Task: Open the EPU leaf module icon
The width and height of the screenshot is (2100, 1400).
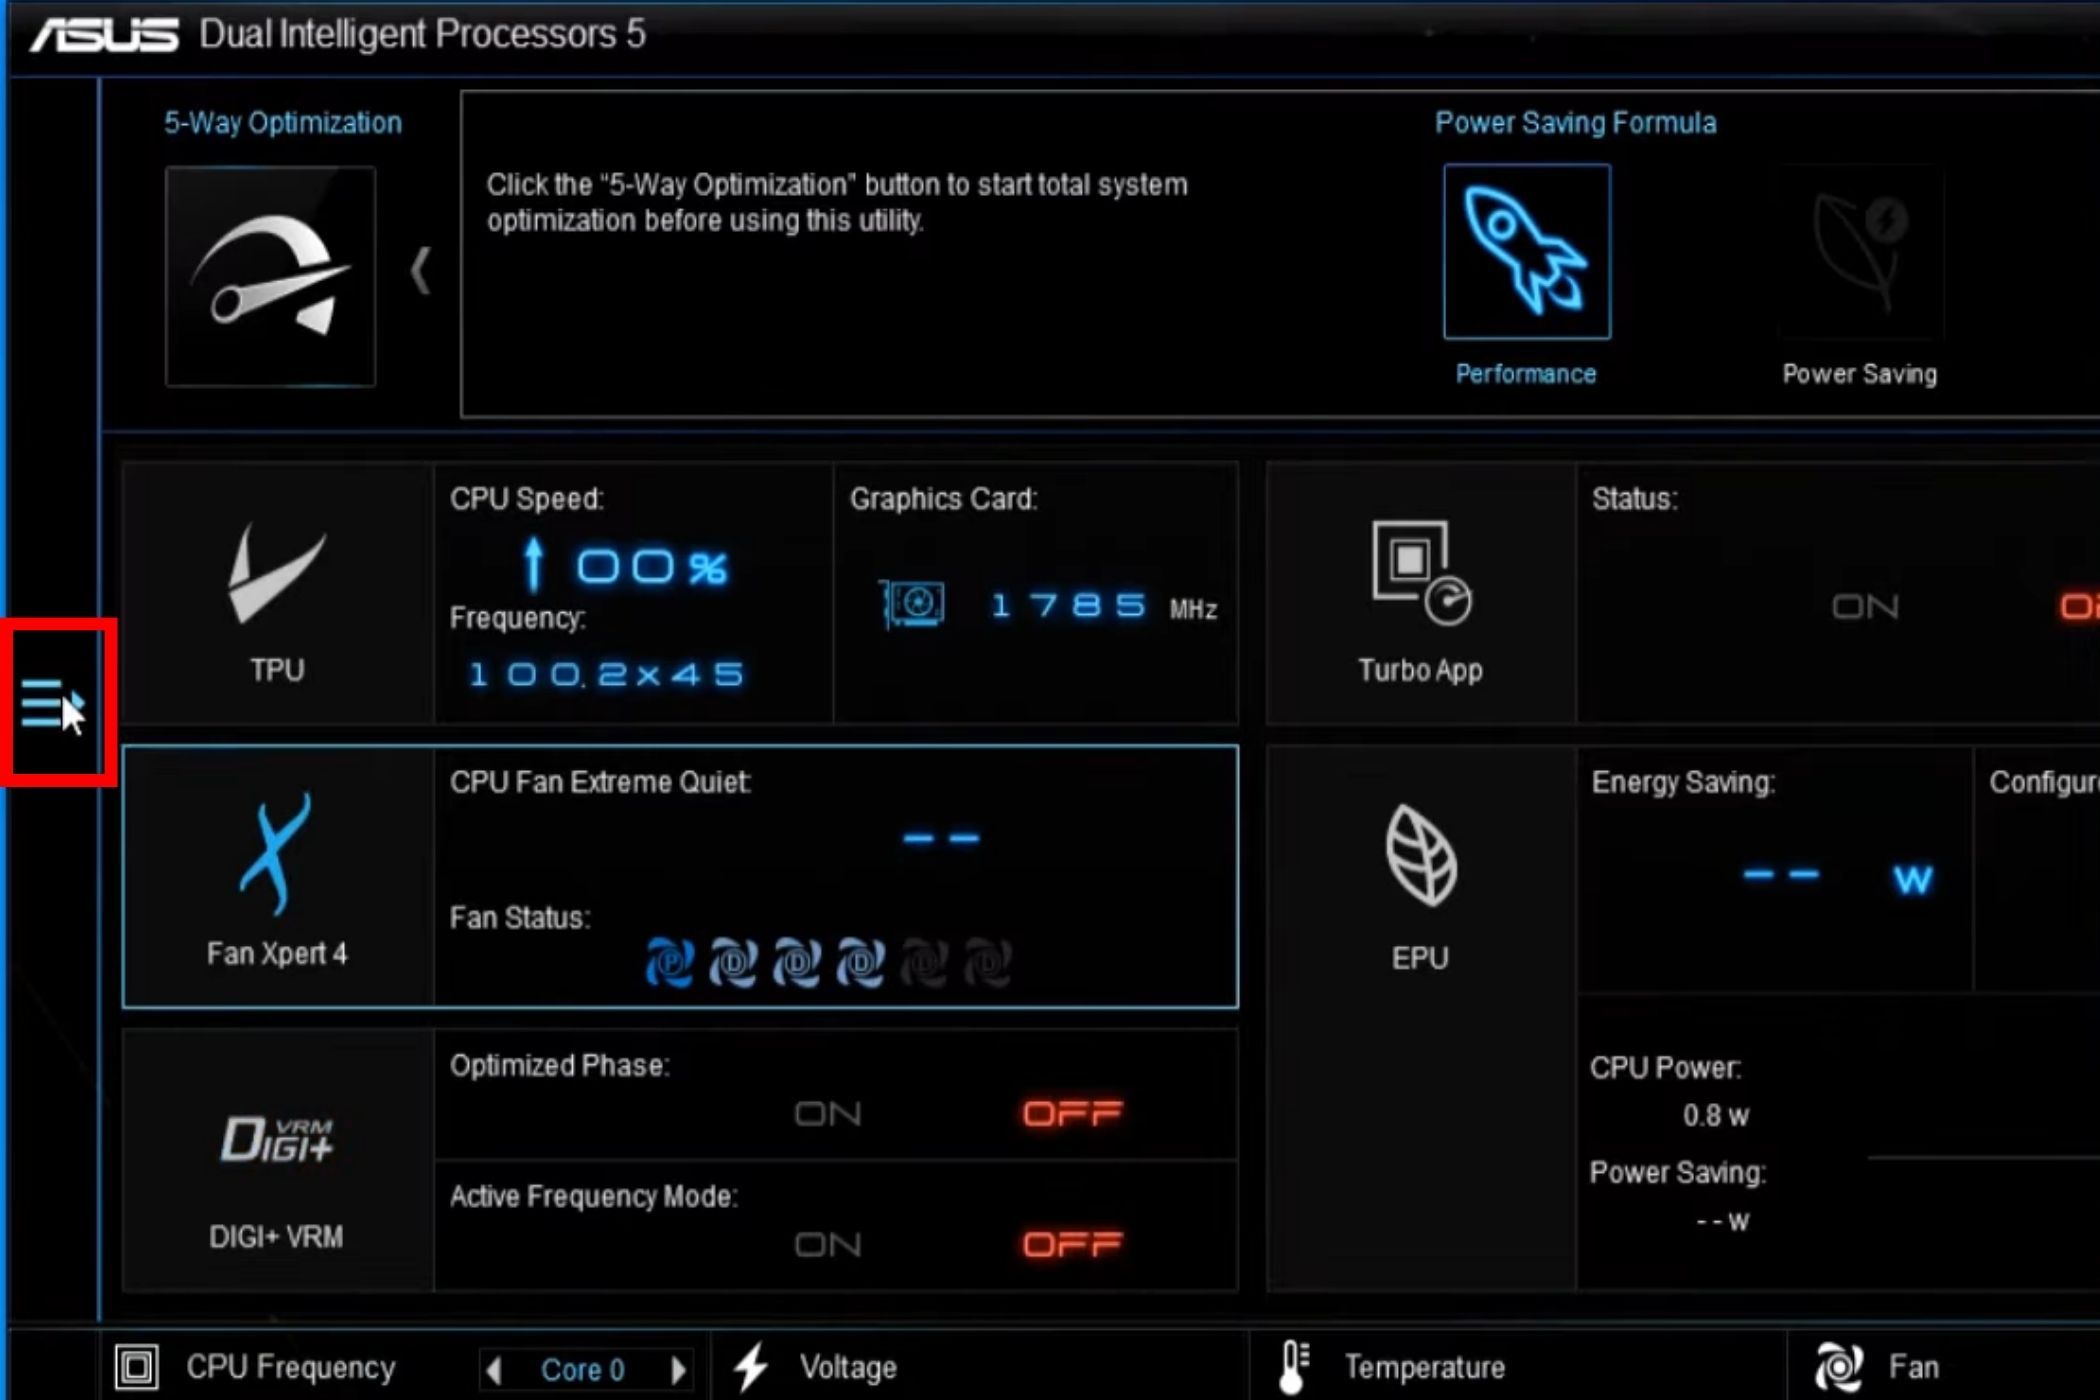Action: tap(1420, 855)
